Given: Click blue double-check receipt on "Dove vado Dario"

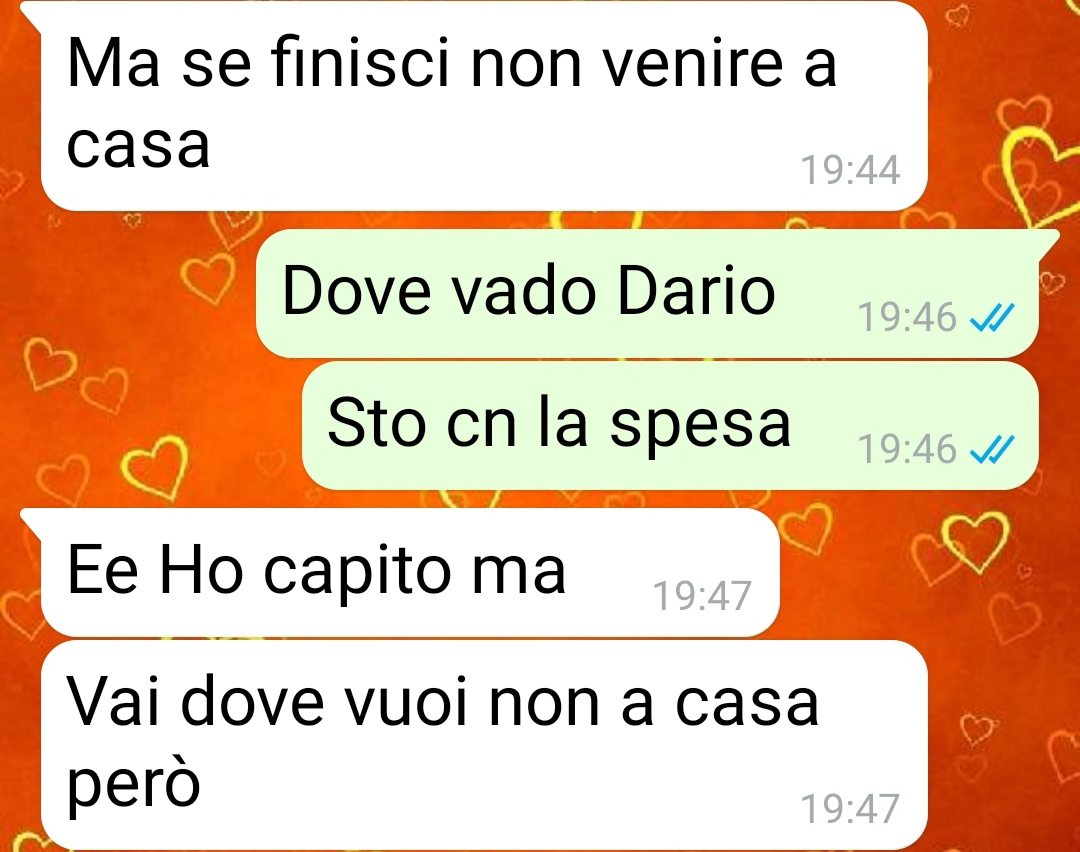Looking at the screenshot, I should (991, 318).
